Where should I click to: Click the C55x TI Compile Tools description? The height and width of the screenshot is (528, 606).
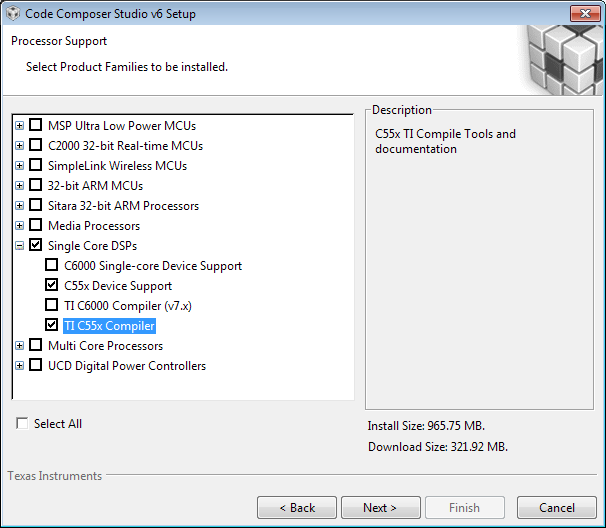[445, 141]
